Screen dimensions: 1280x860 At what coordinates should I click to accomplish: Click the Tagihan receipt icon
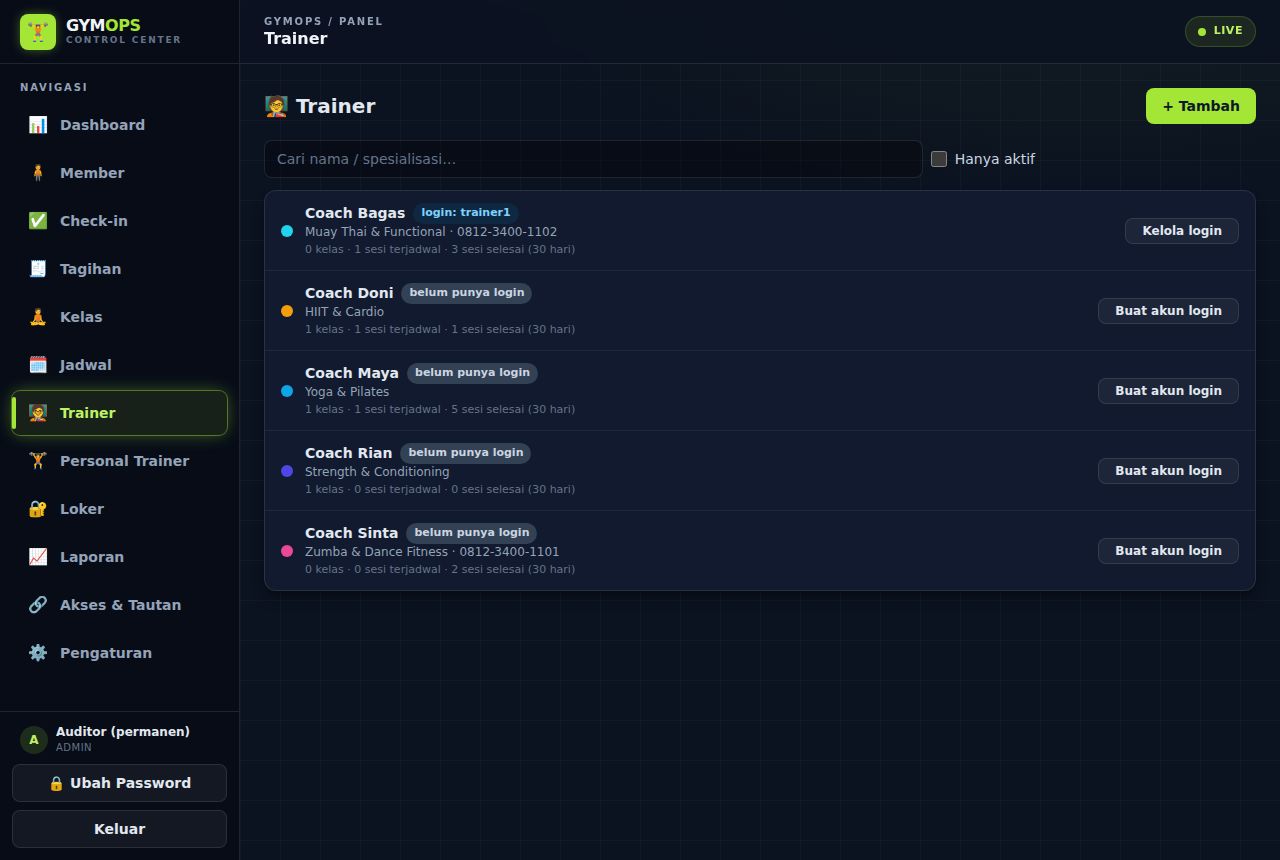point(38,269)
